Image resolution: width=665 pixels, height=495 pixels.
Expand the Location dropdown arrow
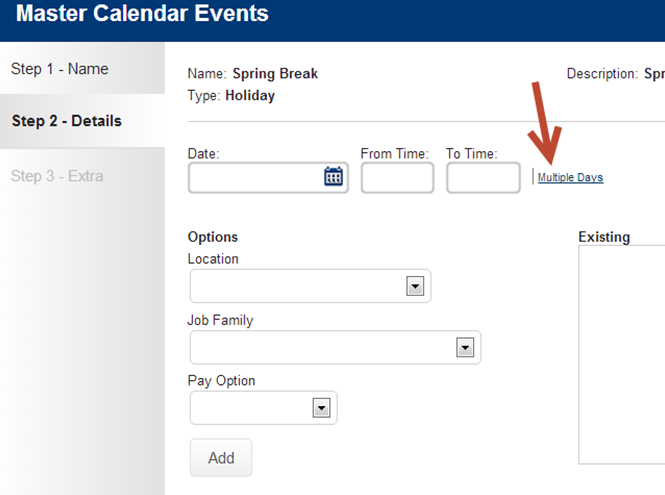pyautogui.click(x=415, y=286)
